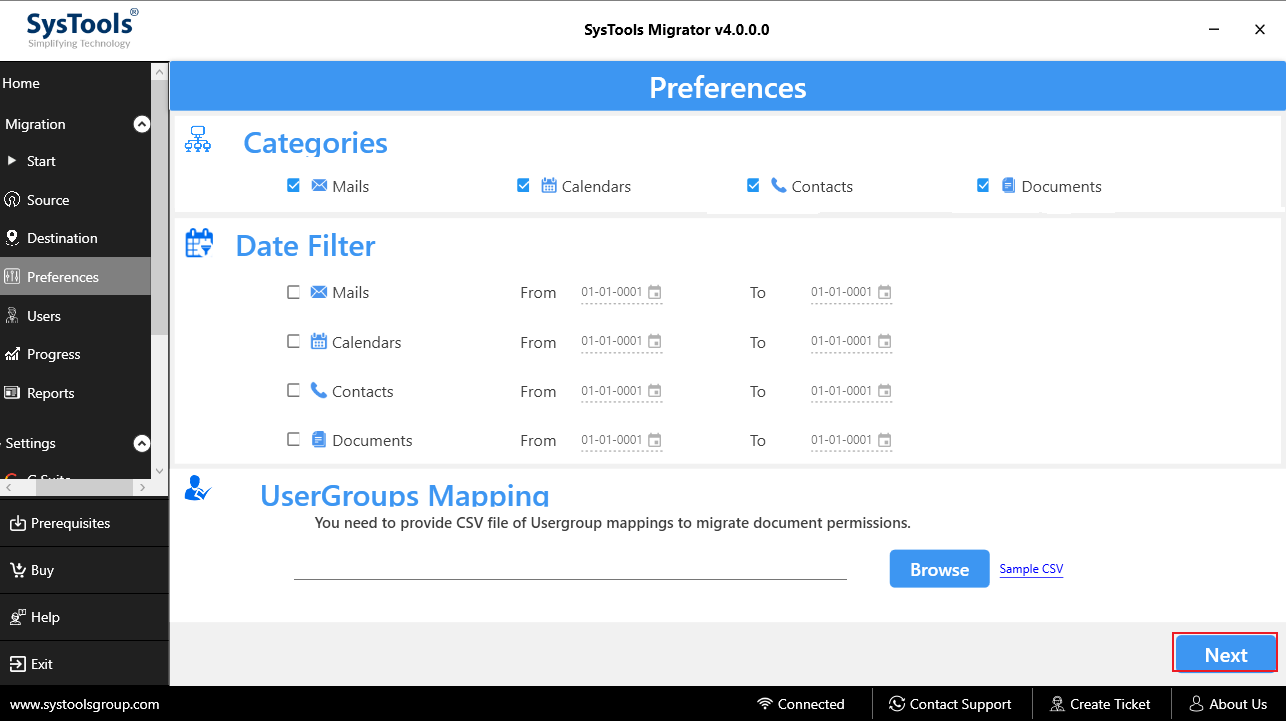
Task: Enable the Documents date filter checkbox
Action: [293, 439]
